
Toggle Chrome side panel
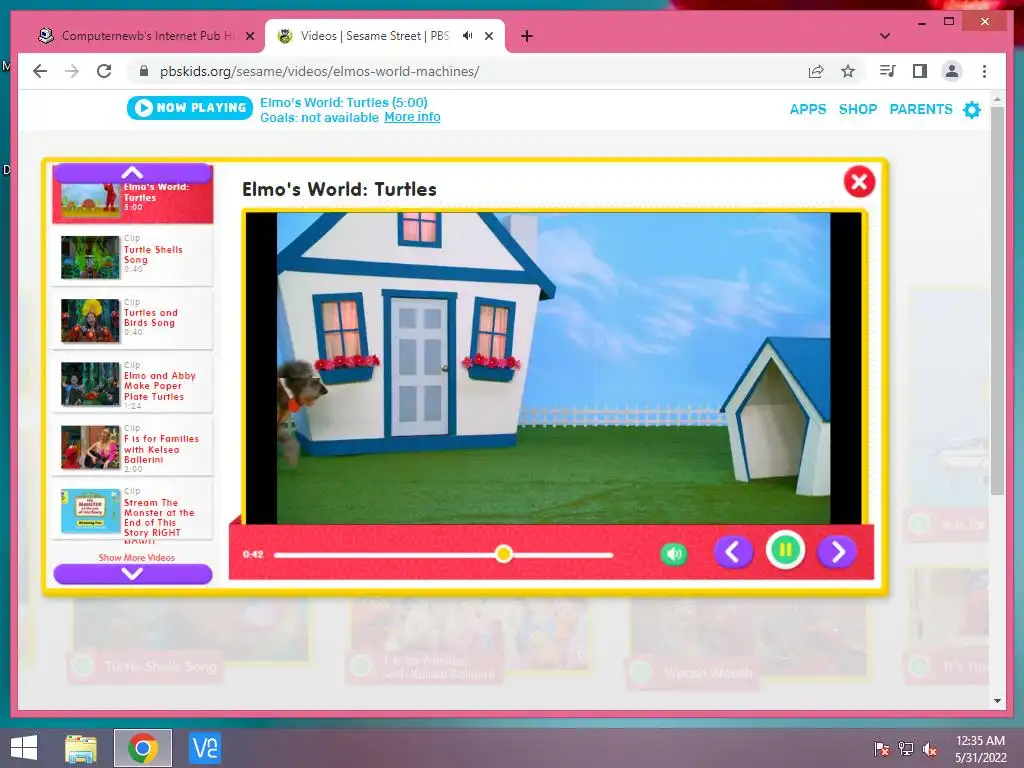pos(920,71)
